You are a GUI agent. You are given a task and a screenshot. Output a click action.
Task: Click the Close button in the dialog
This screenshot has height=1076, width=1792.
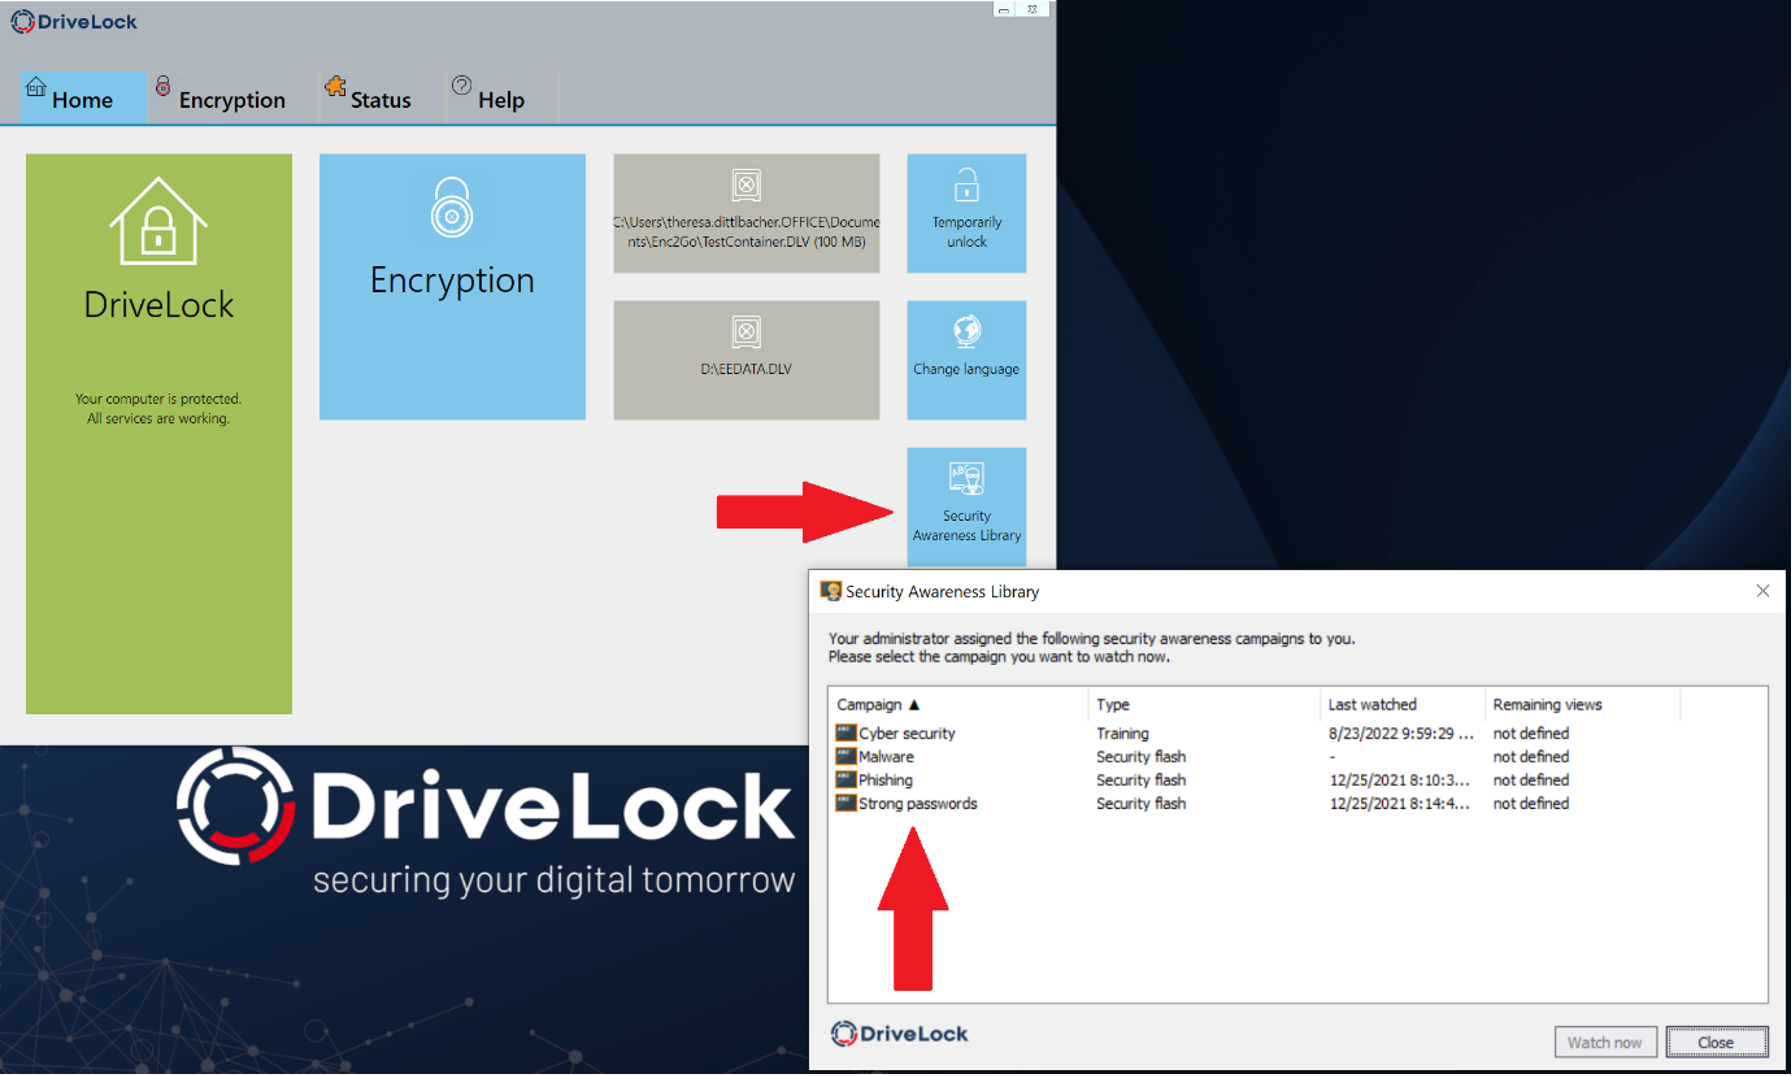pos(1716,1041)
